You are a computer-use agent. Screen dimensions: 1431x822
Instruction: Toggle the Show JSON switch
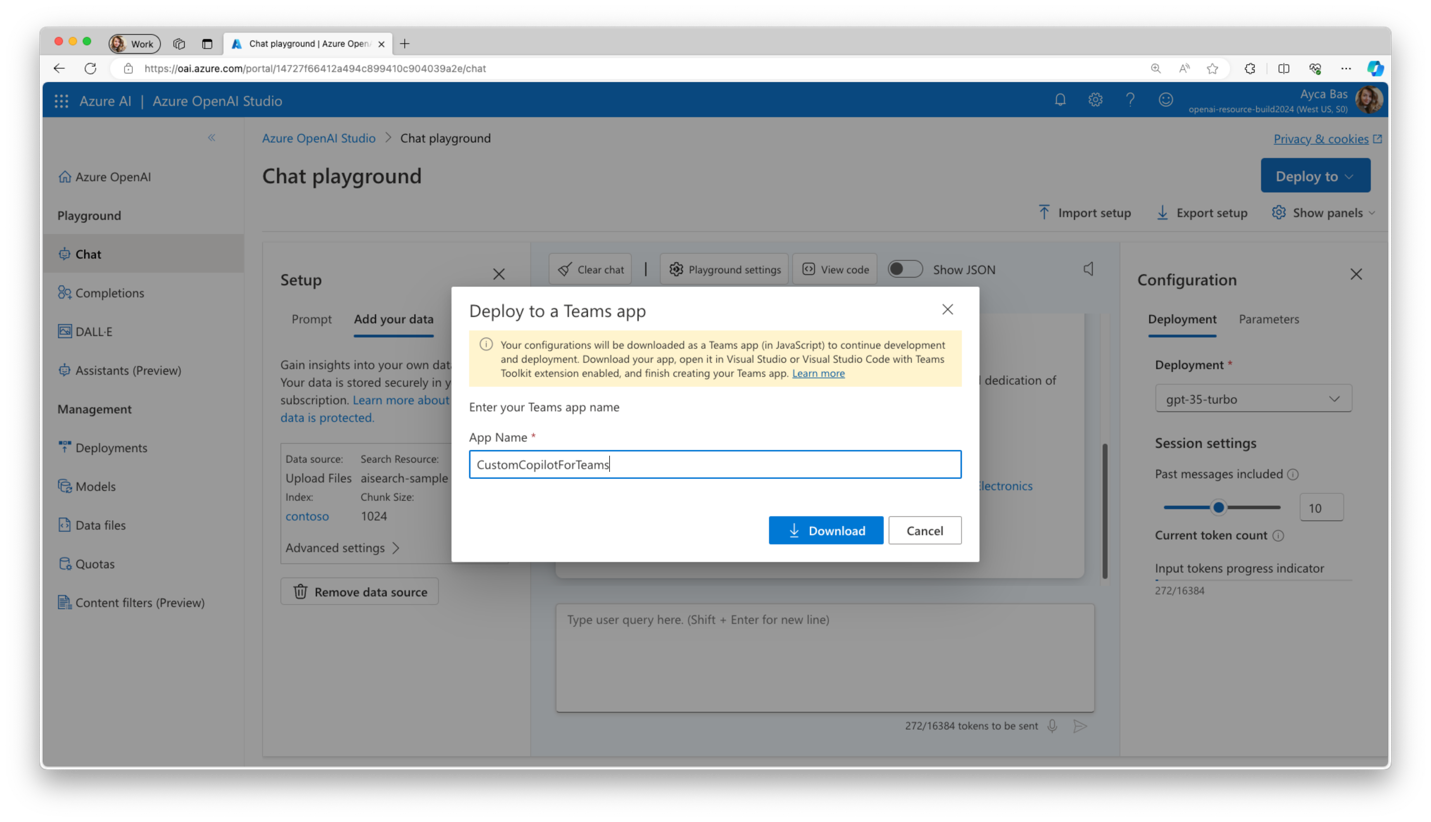[x=905, y=269]
